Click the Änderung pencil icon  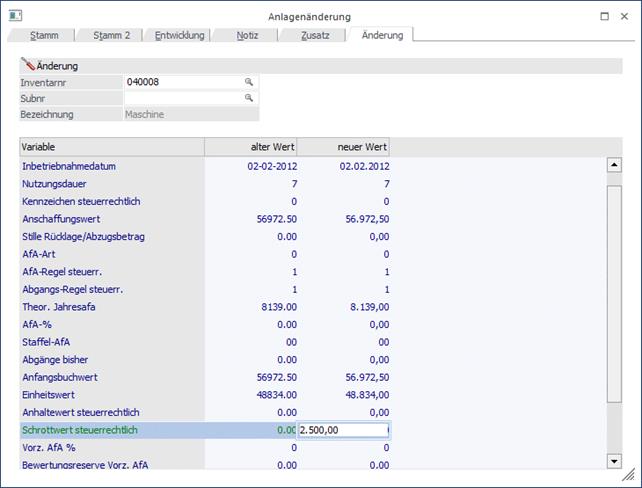coord(27,65)
